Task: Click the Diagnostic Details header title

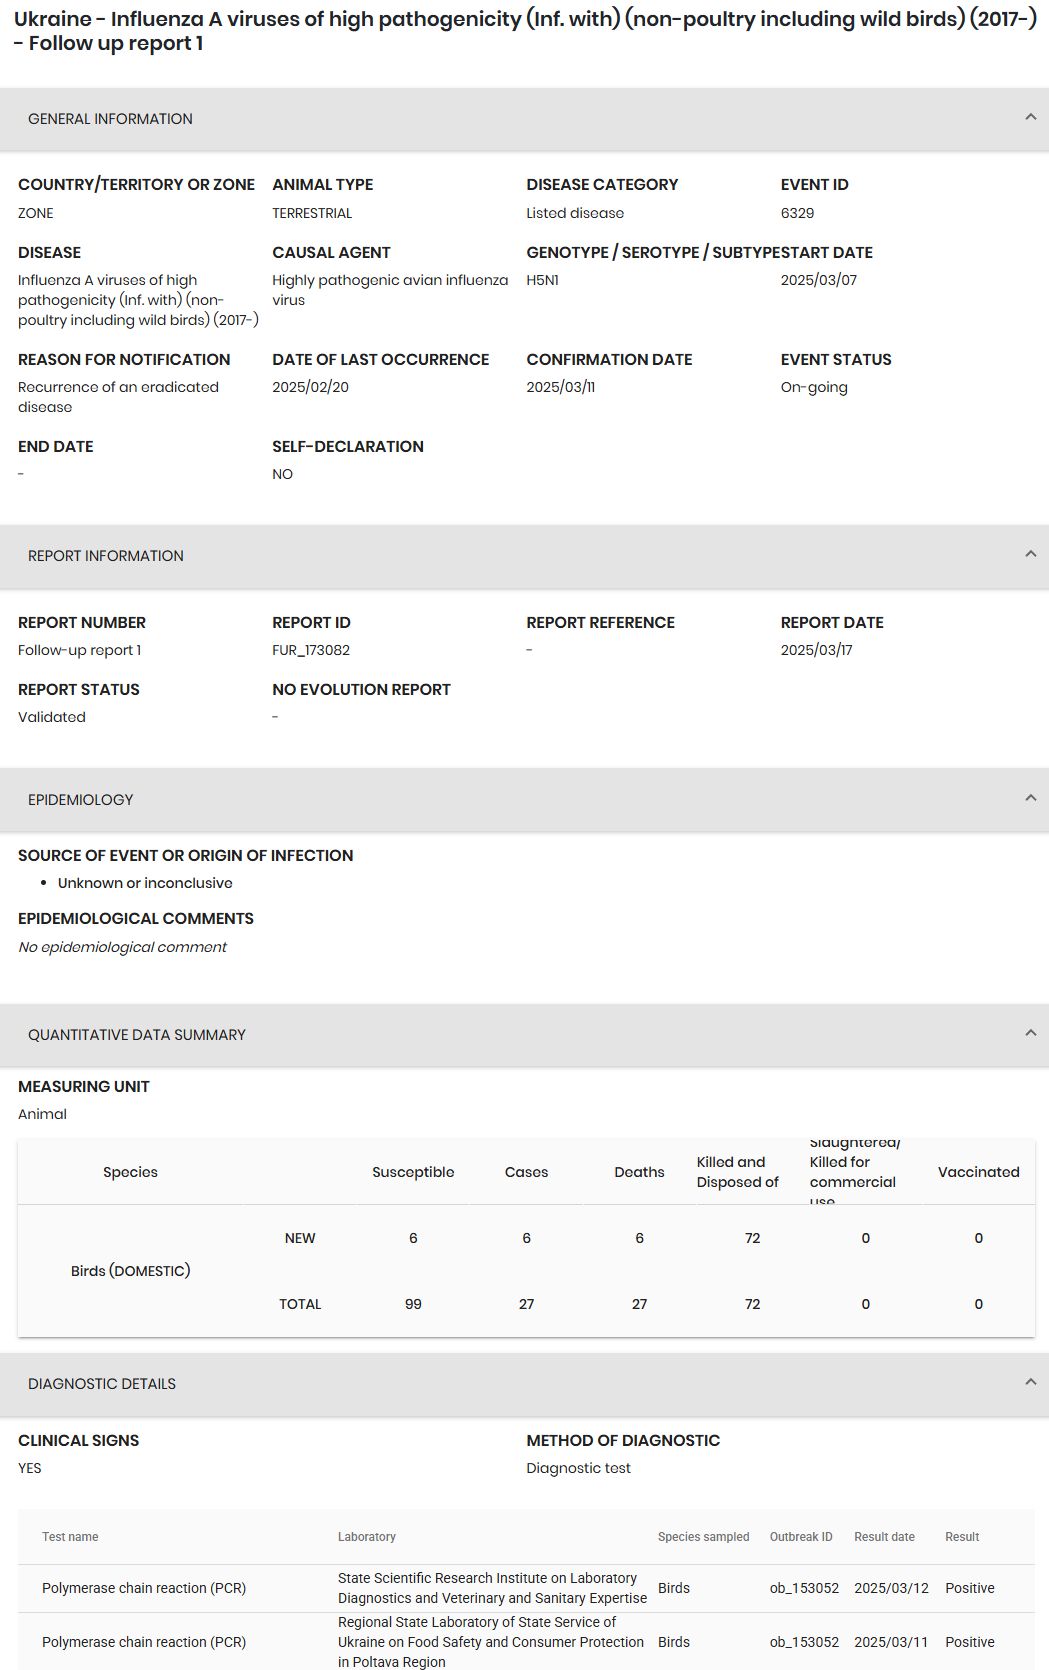Action: (x=102, y=1384)
